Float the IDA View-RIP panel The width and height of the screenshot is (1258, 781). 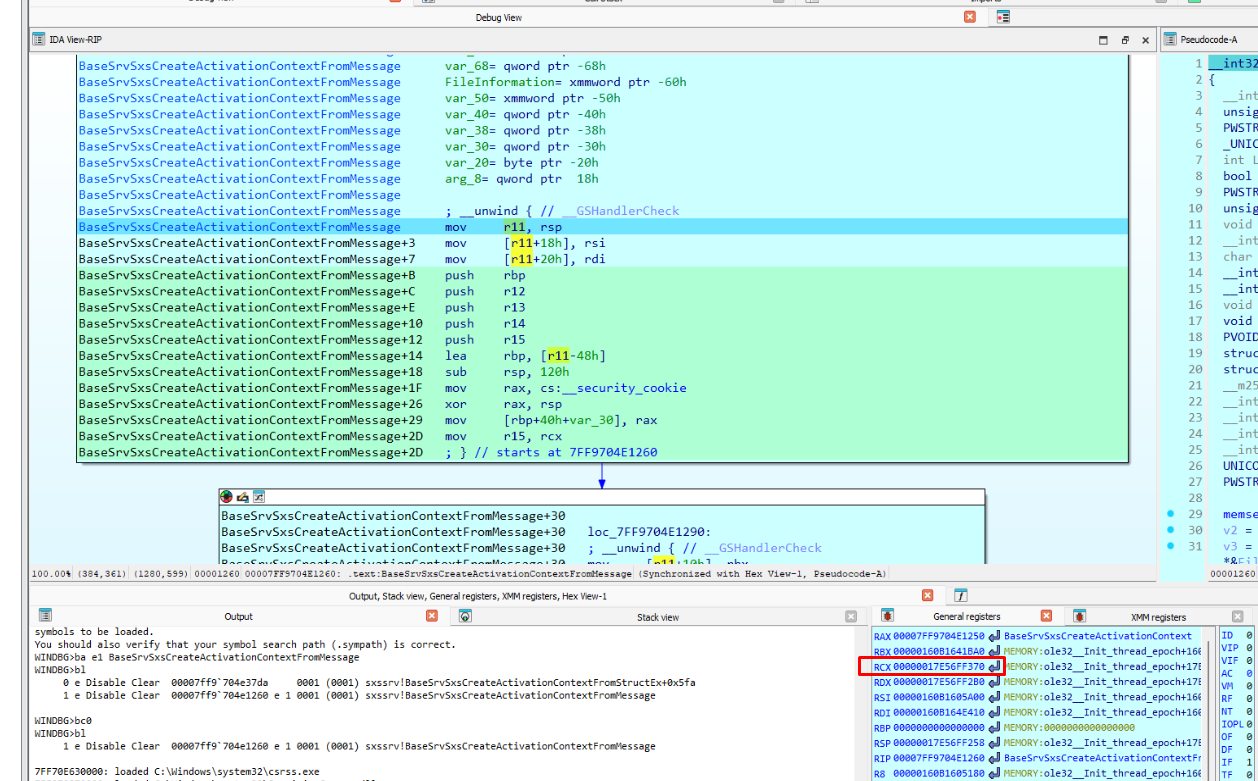(1124, 40)
